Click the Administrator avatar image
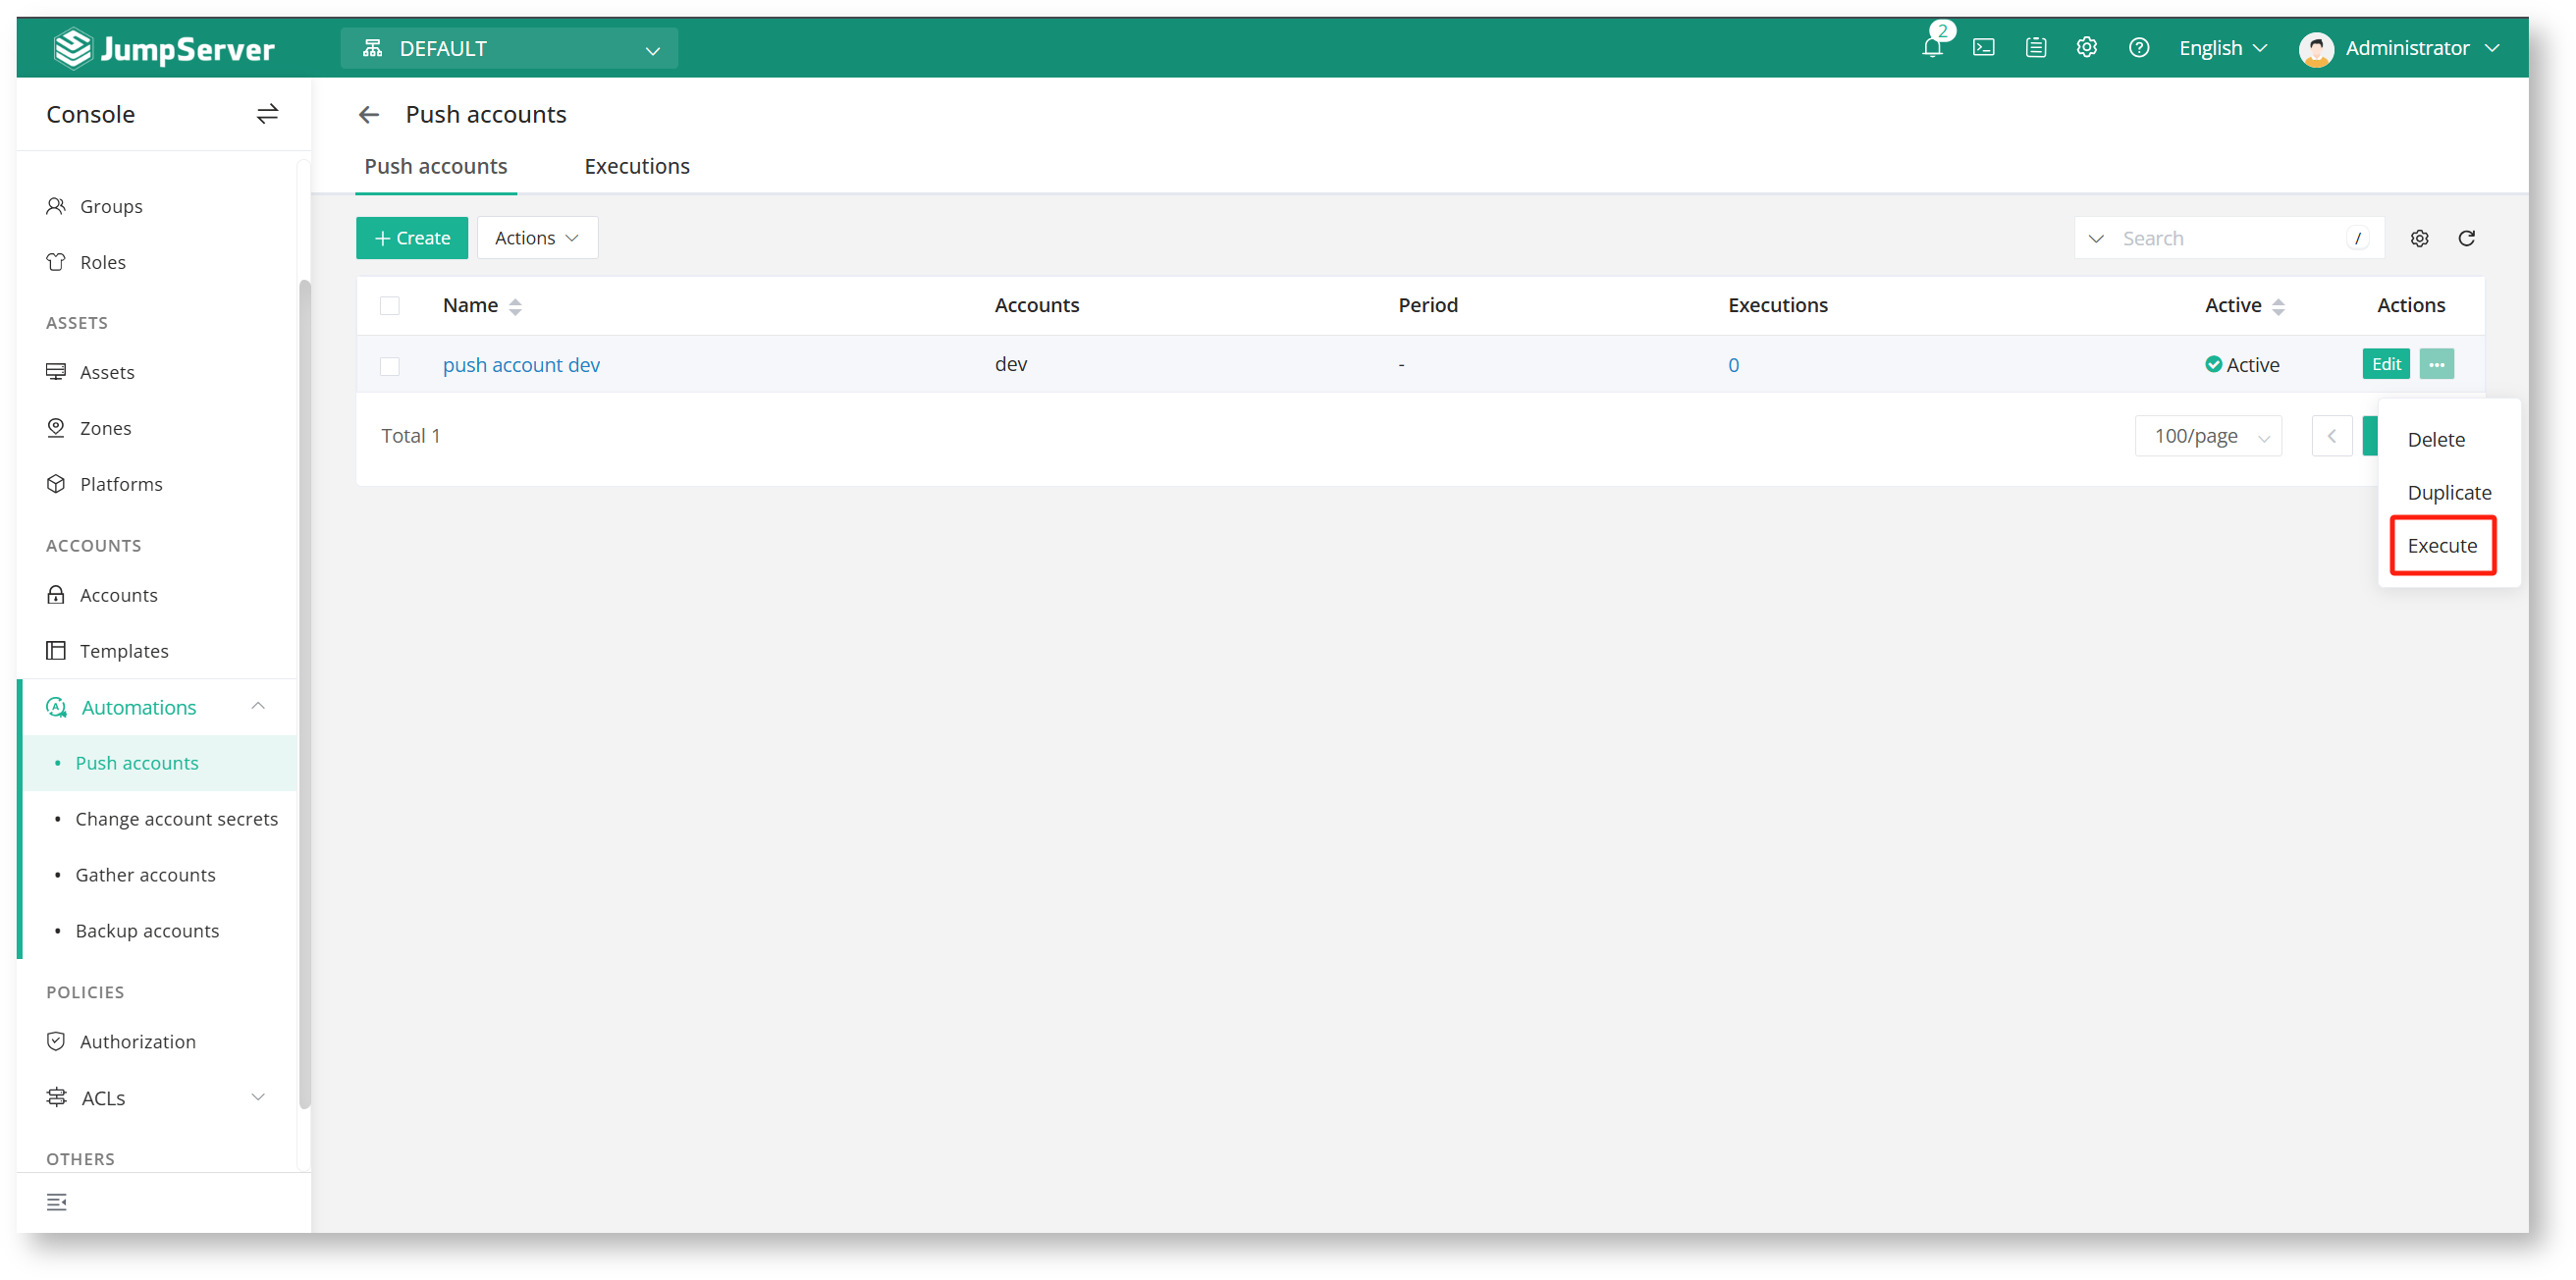 coord(2316,48)
